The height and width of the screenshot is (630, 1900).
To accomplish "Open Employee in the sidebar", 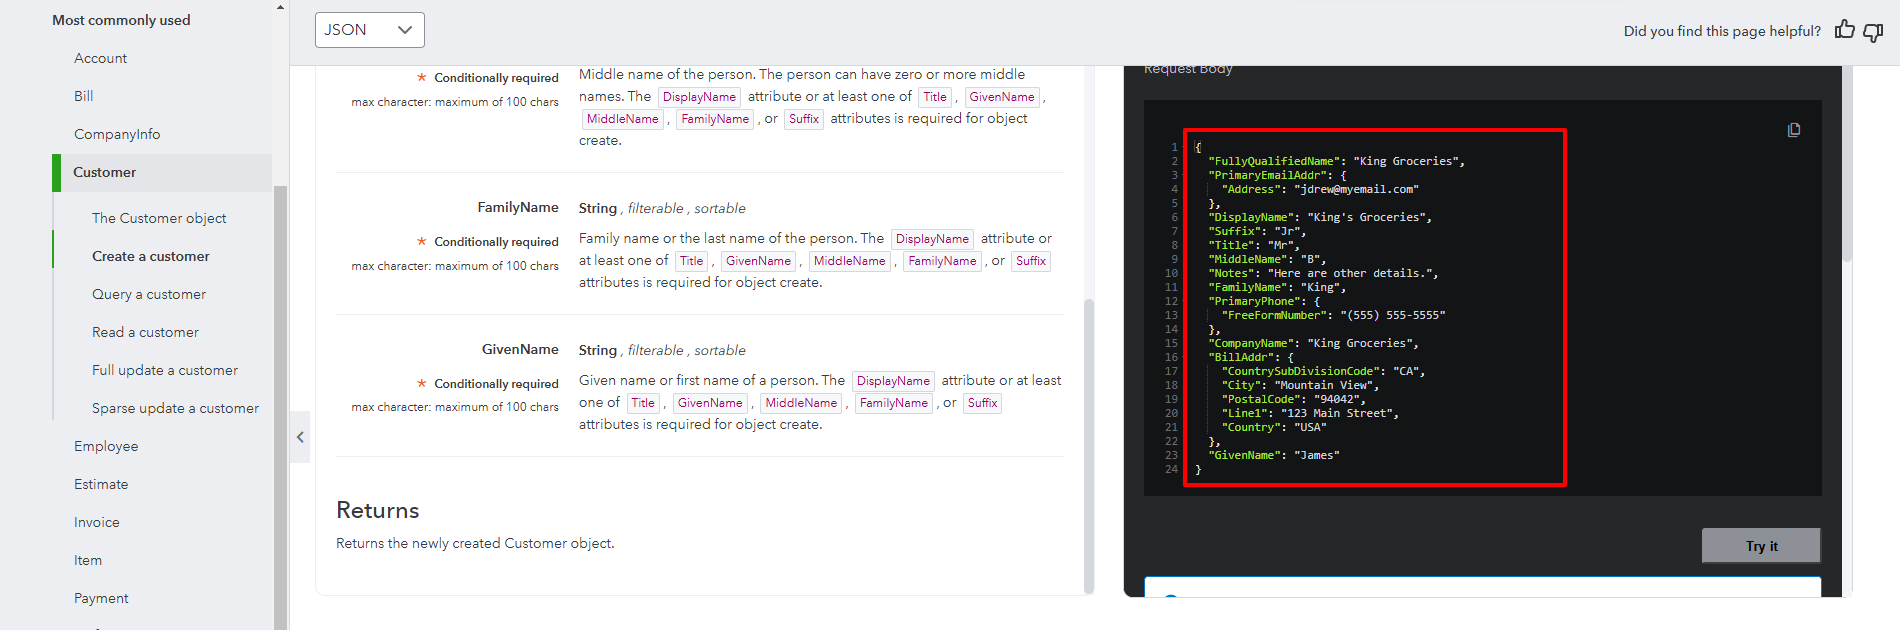I will (106, 446).
